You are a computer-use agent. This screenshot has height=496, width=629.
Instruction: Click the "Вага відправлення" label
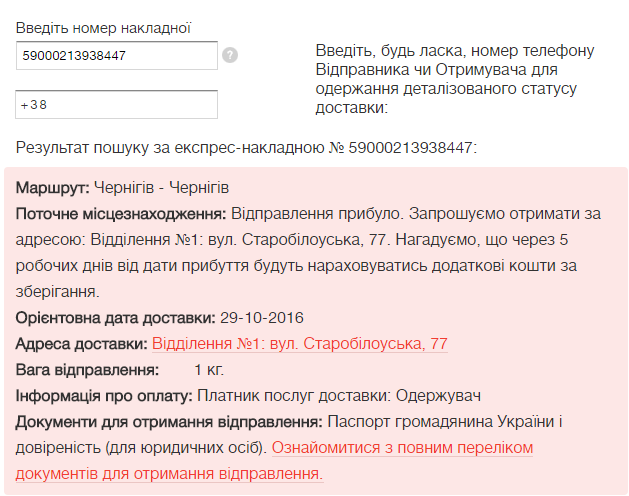pos(88,370)
